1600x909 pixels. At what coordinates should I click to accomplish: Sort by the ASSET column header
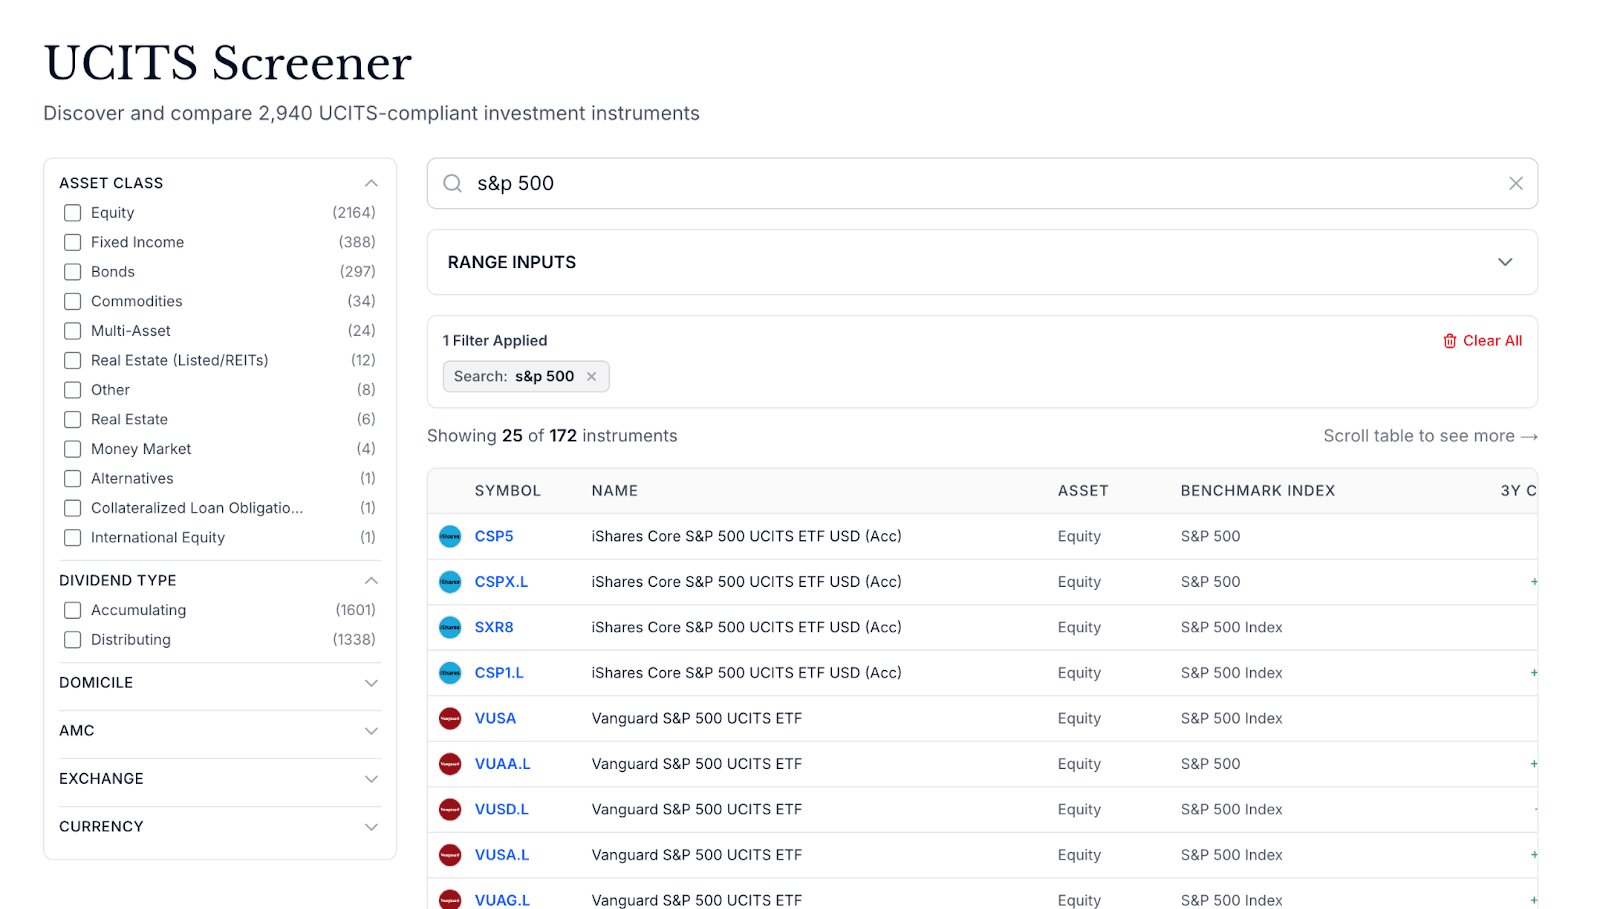click(x=1083, y=491)
